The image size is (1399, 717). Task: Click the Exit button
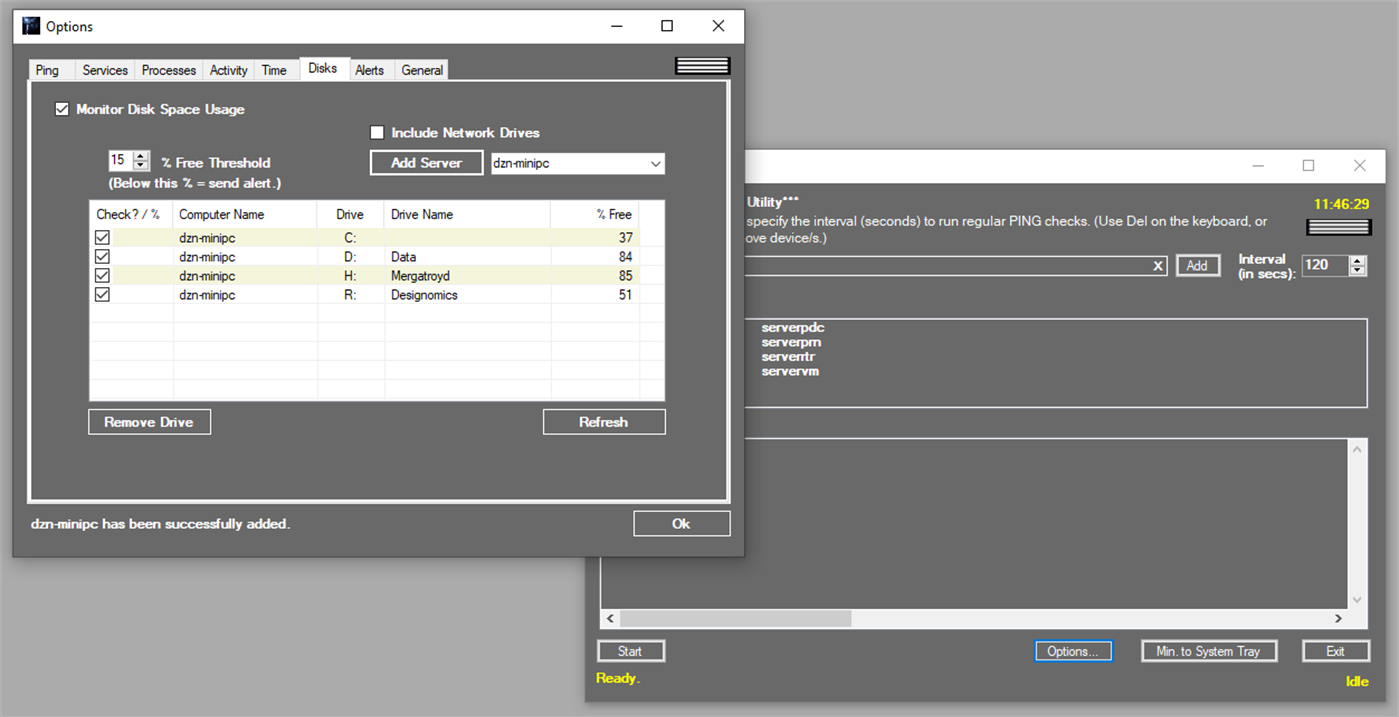coord(1336,651)
